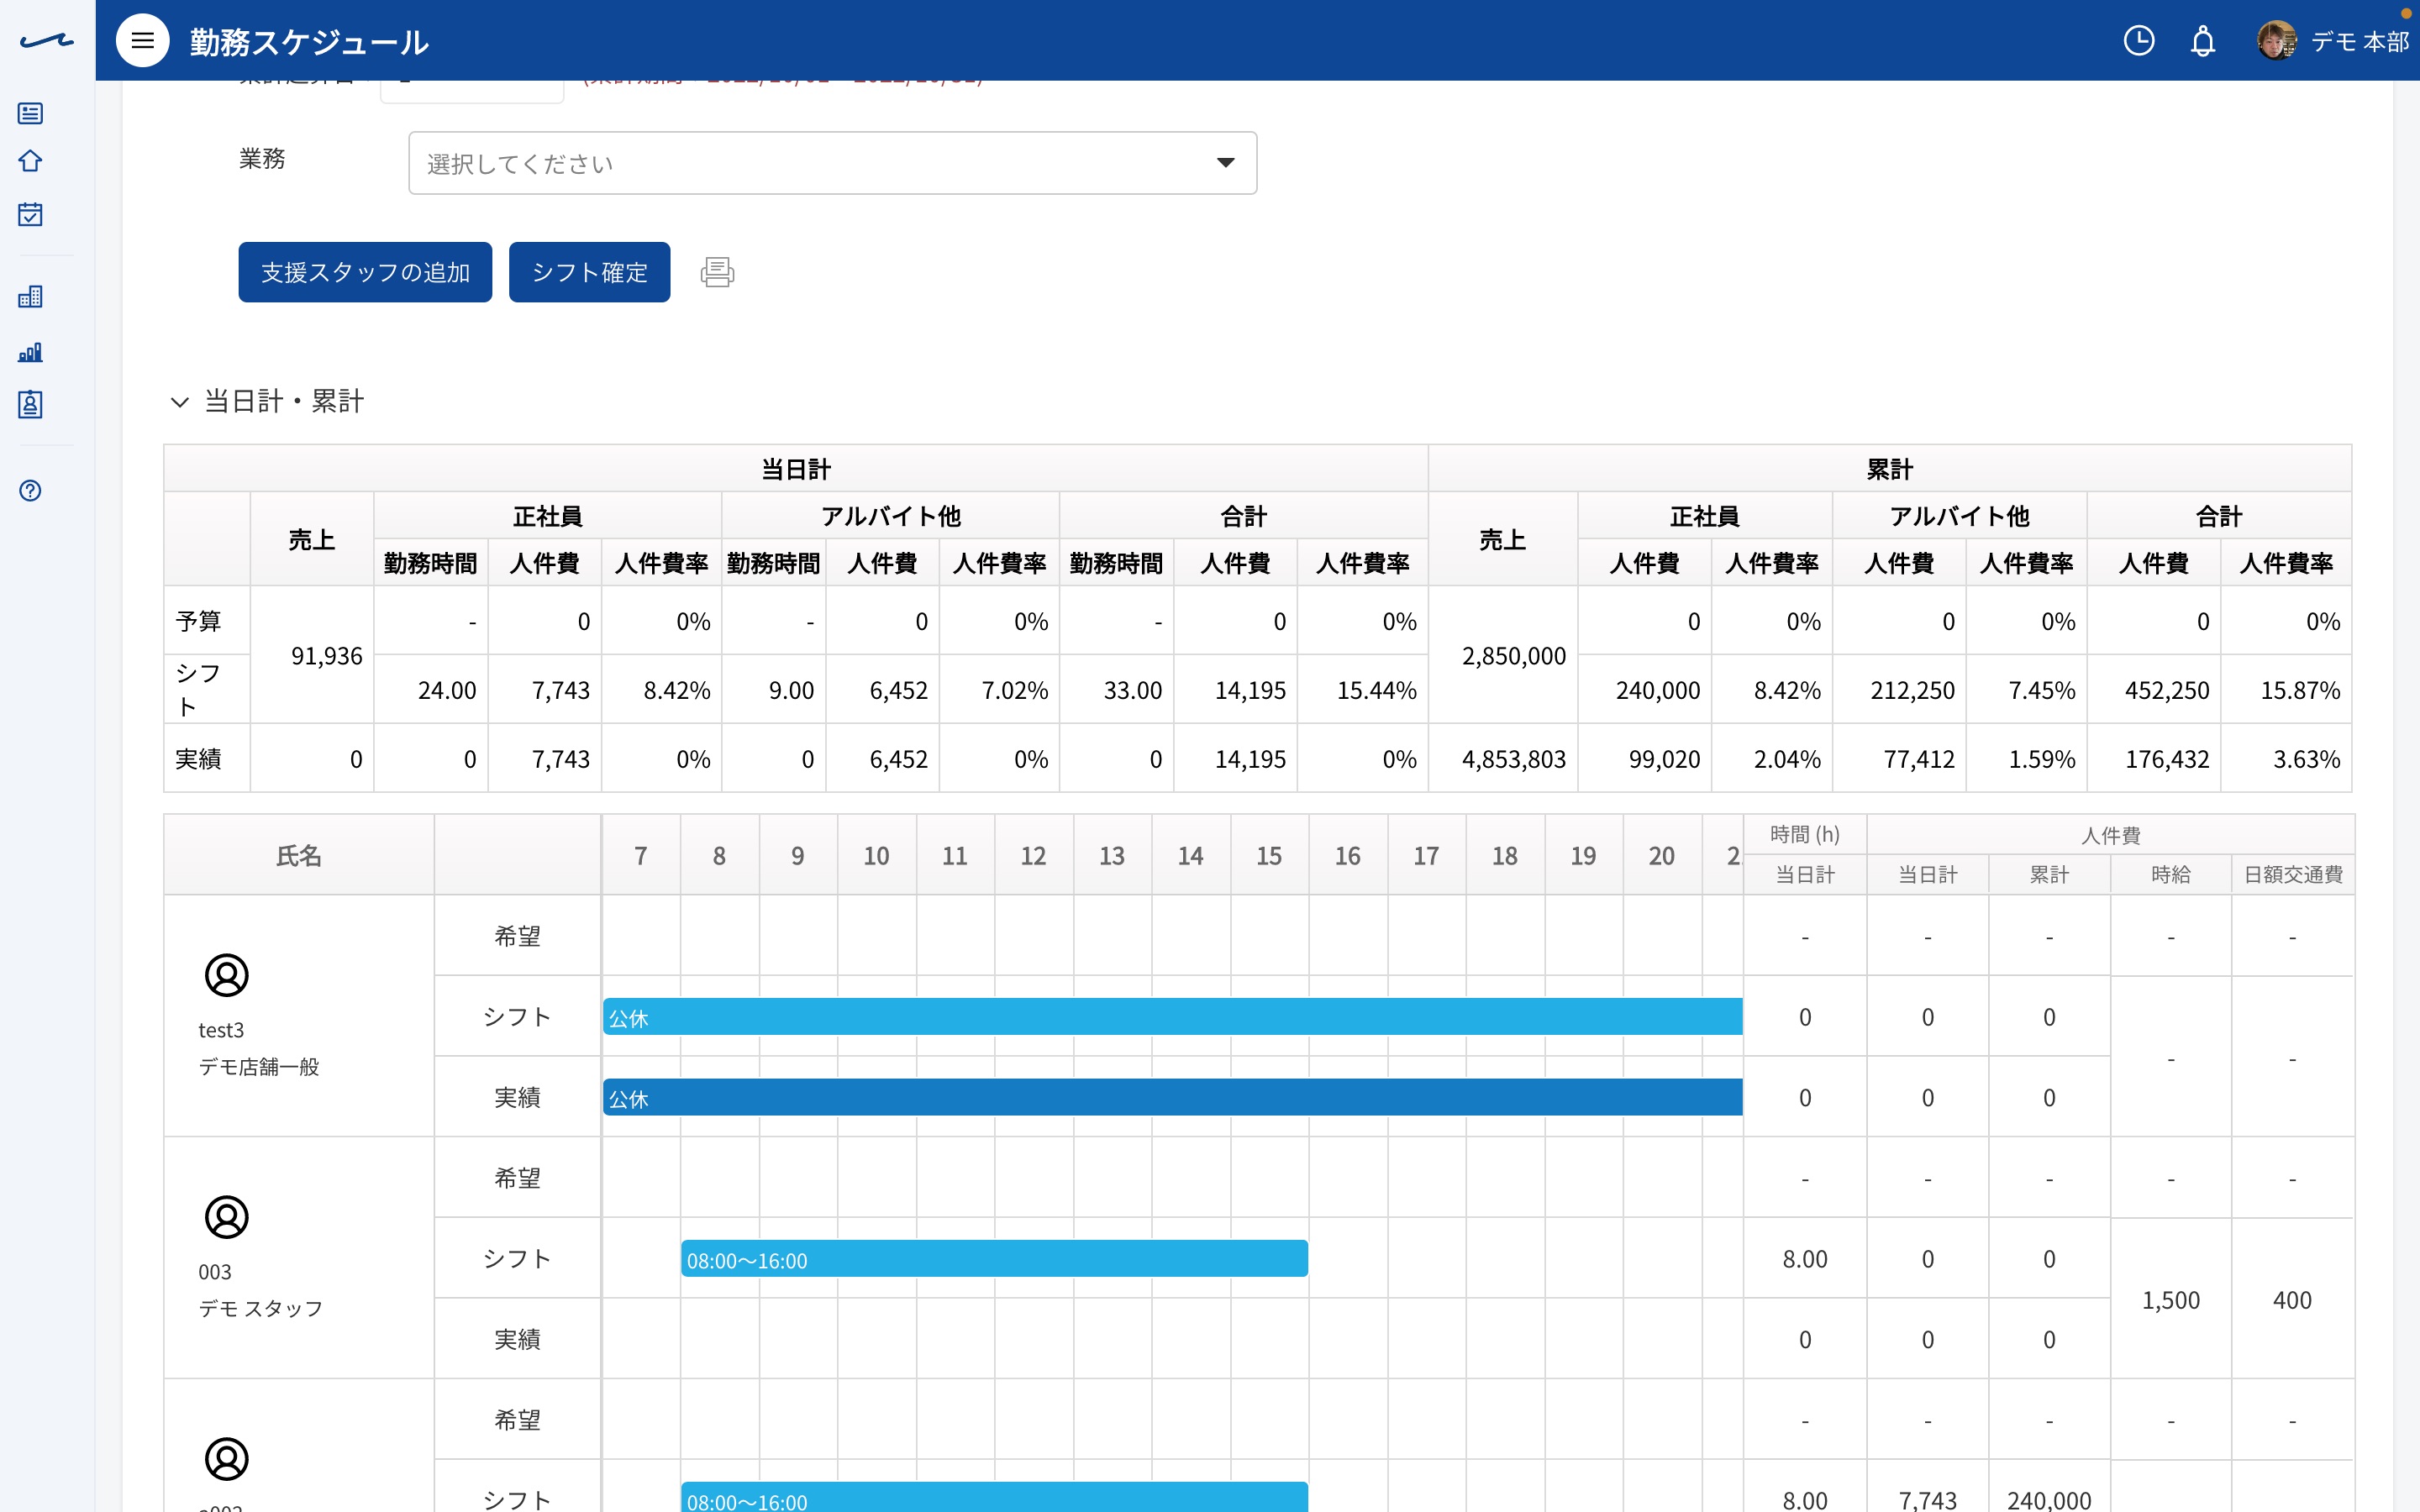This screenshot has width=2420, height=1512.
Task: Open the list/news sidebar icon
Action: (x=31, y=113)
